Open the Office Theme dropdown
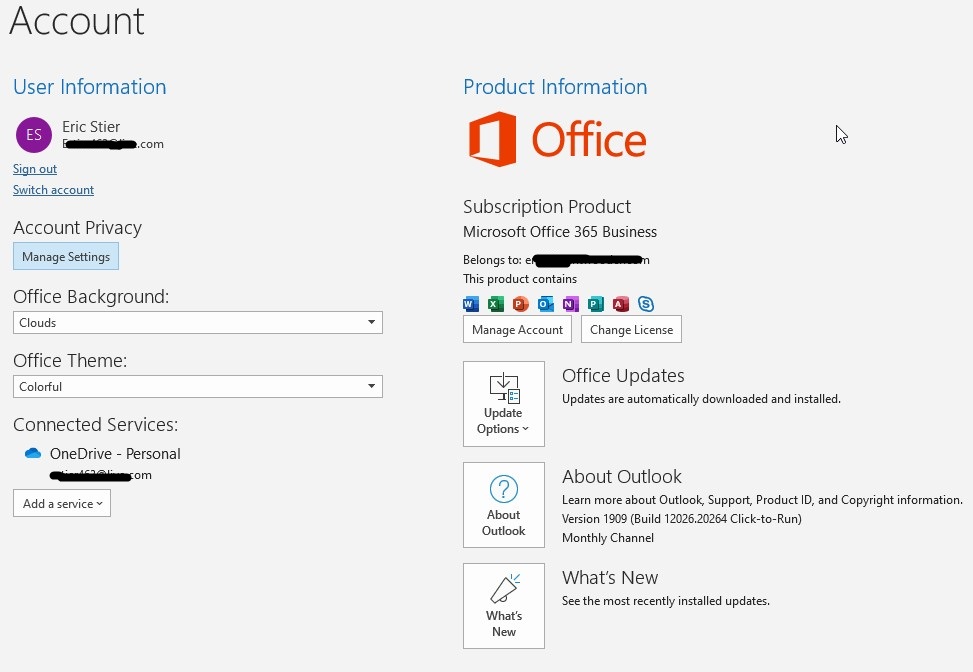The image size is (973, 672). click(x=197, y=387)
